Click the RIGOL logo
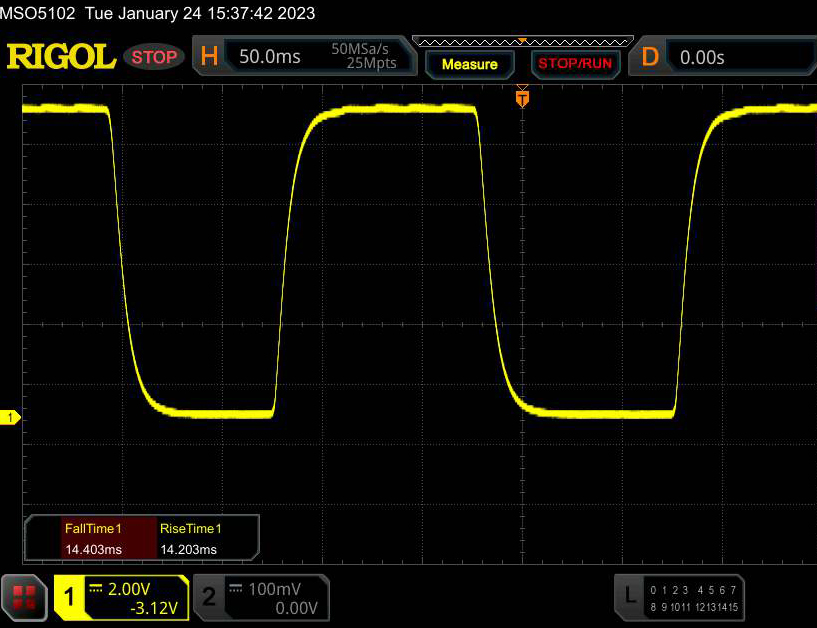The width and height of the screenshot is (817, 628). pos(61,56)
